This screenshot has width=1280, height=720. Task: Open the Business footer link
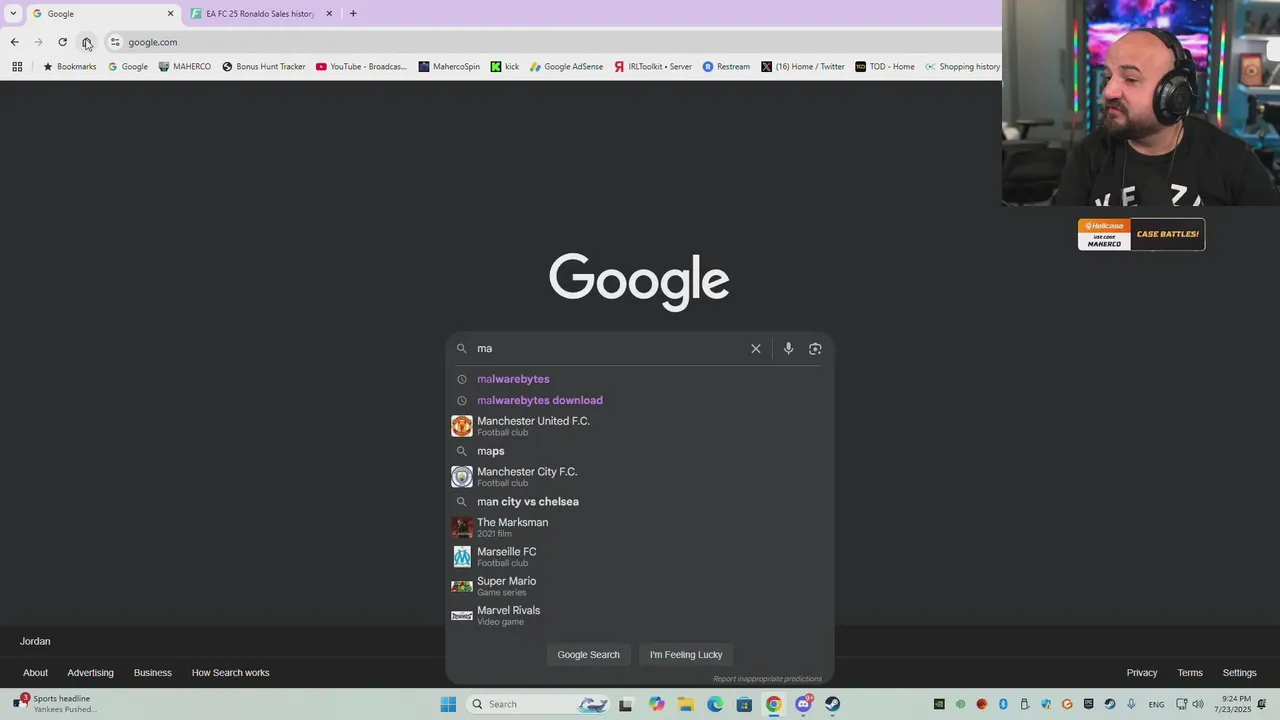[153, 673]
